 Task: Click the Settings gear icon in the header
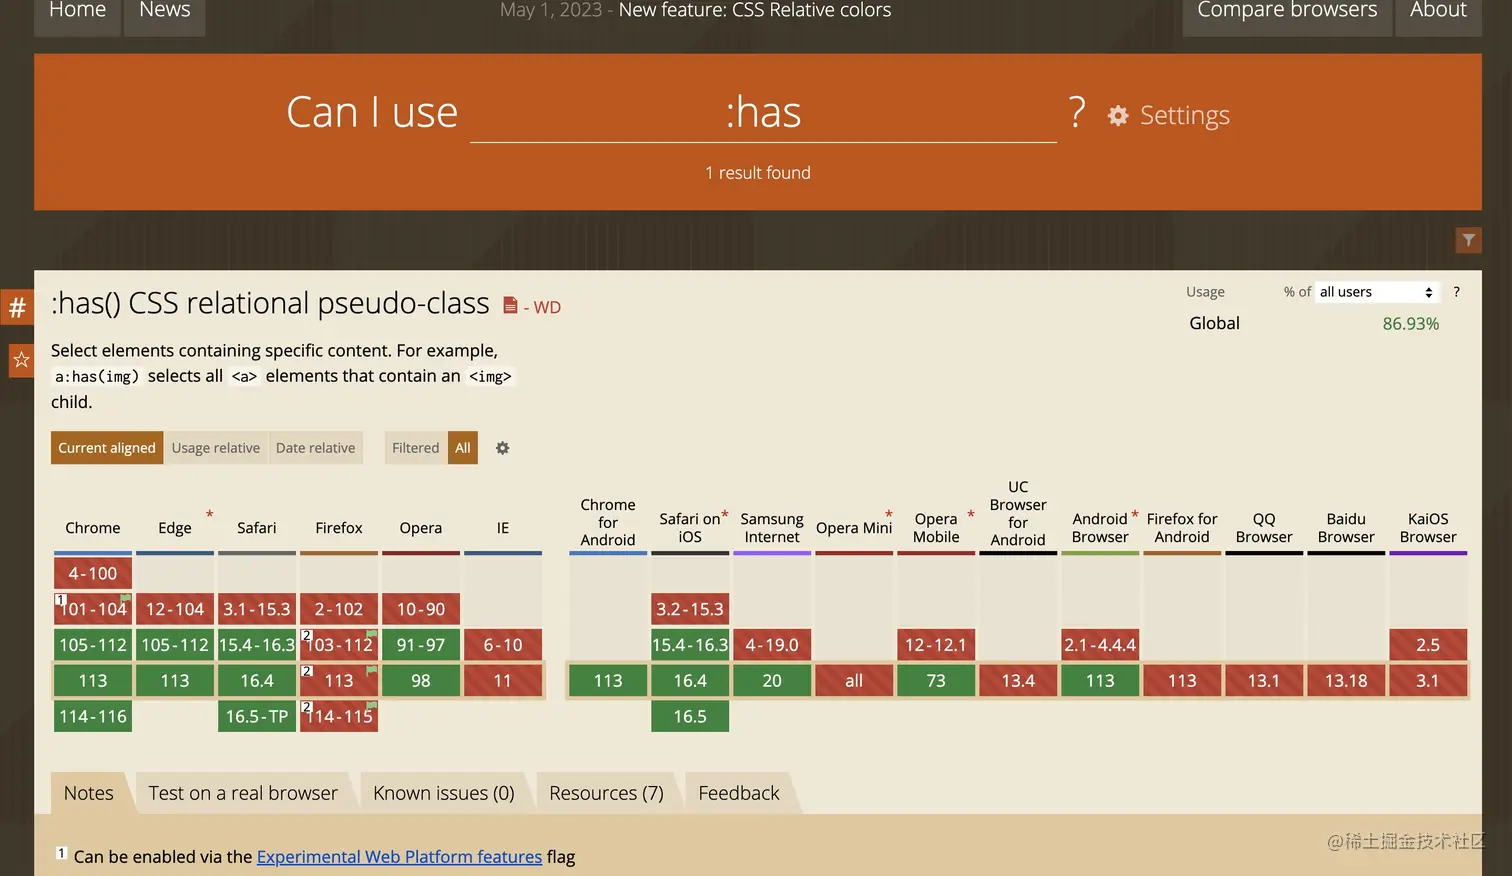coord(1118,116)
